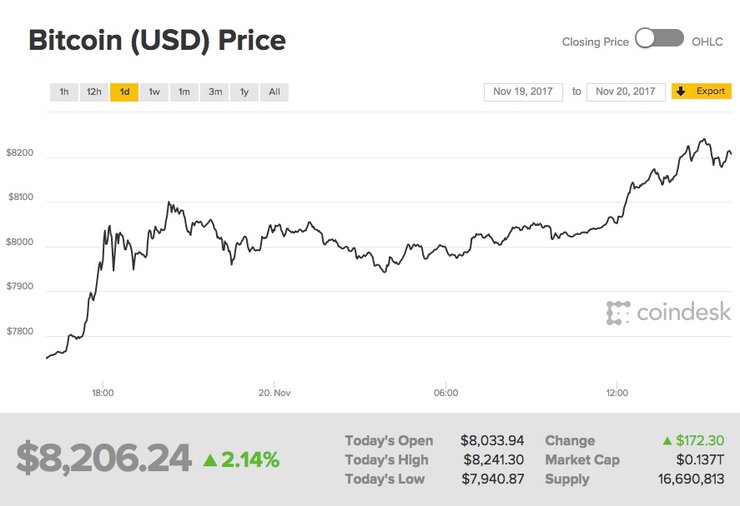
Task: Click the OHLC label
Action: point(706,41)
